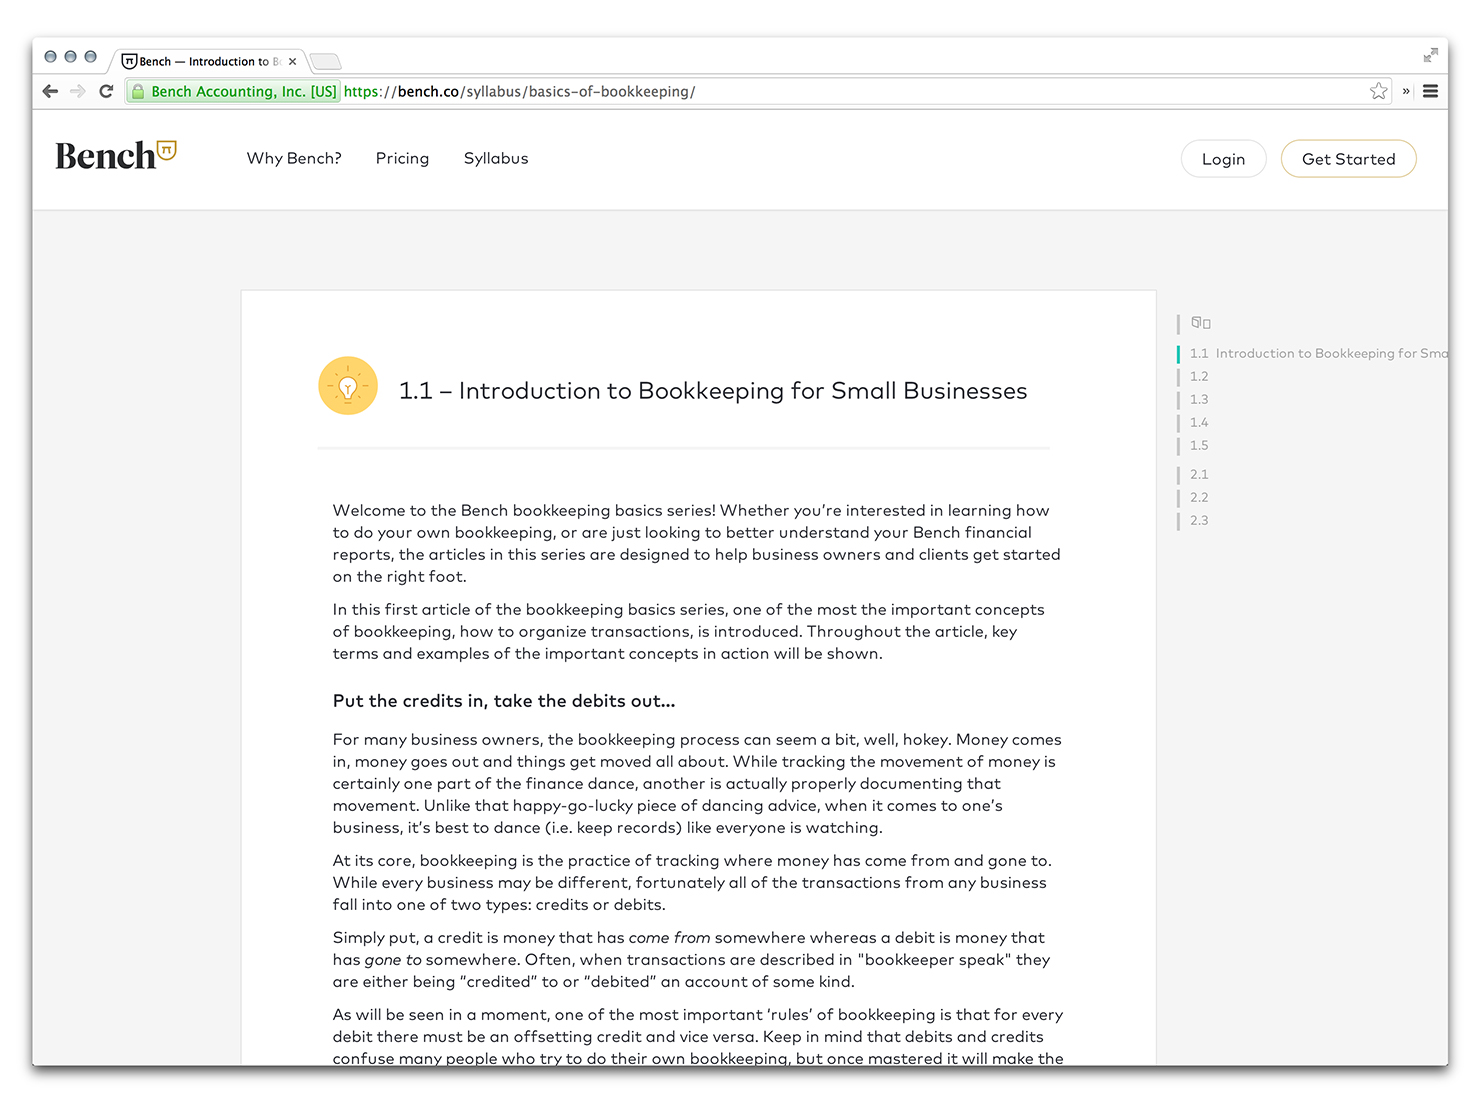
Task: Click the address bar URL field
Action: 850,91
